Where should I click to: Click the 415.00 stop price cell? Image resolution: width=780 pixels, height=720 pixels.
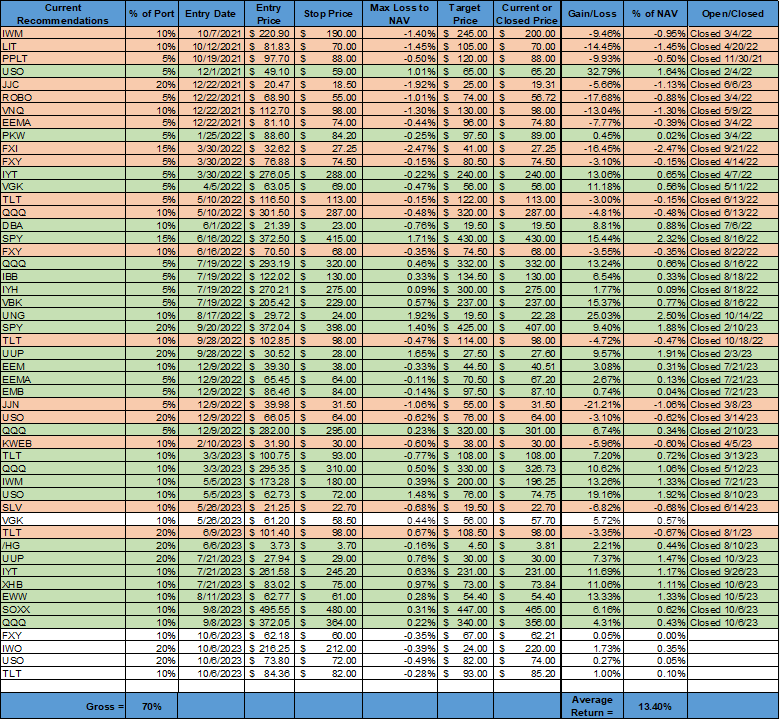[328, 238]
